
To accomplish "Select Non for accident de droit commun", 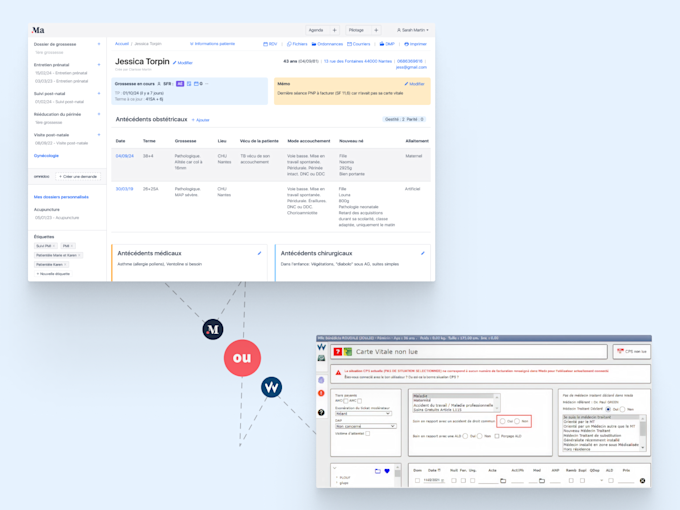I will click(x=517, y=421).
